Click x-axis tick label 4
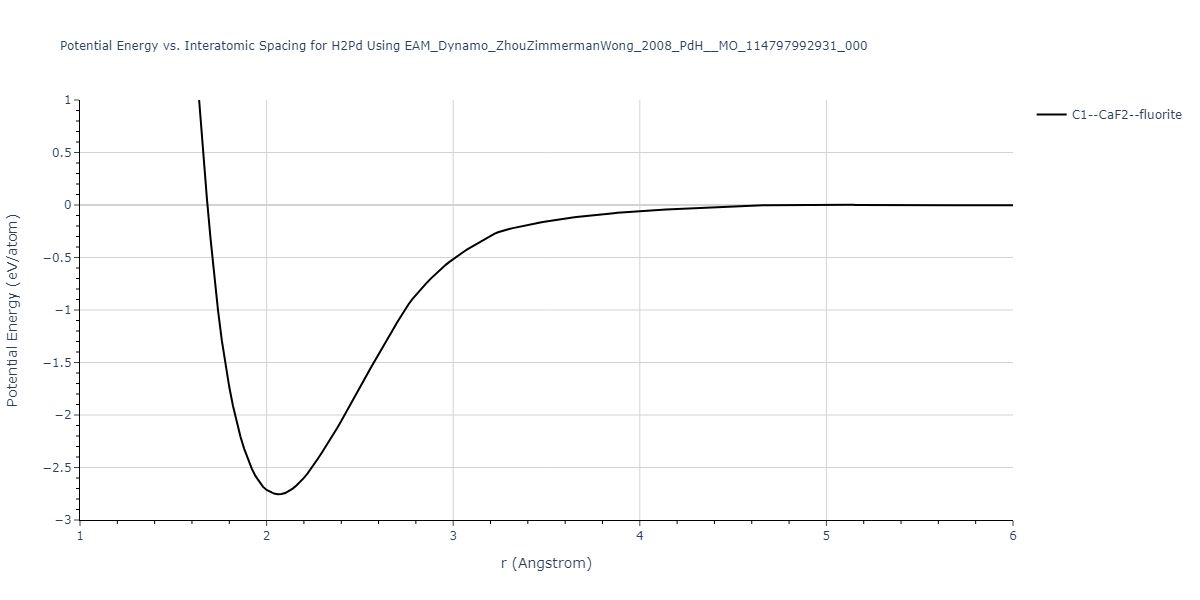The image size is (1200, 600). [x=639, y=536]
